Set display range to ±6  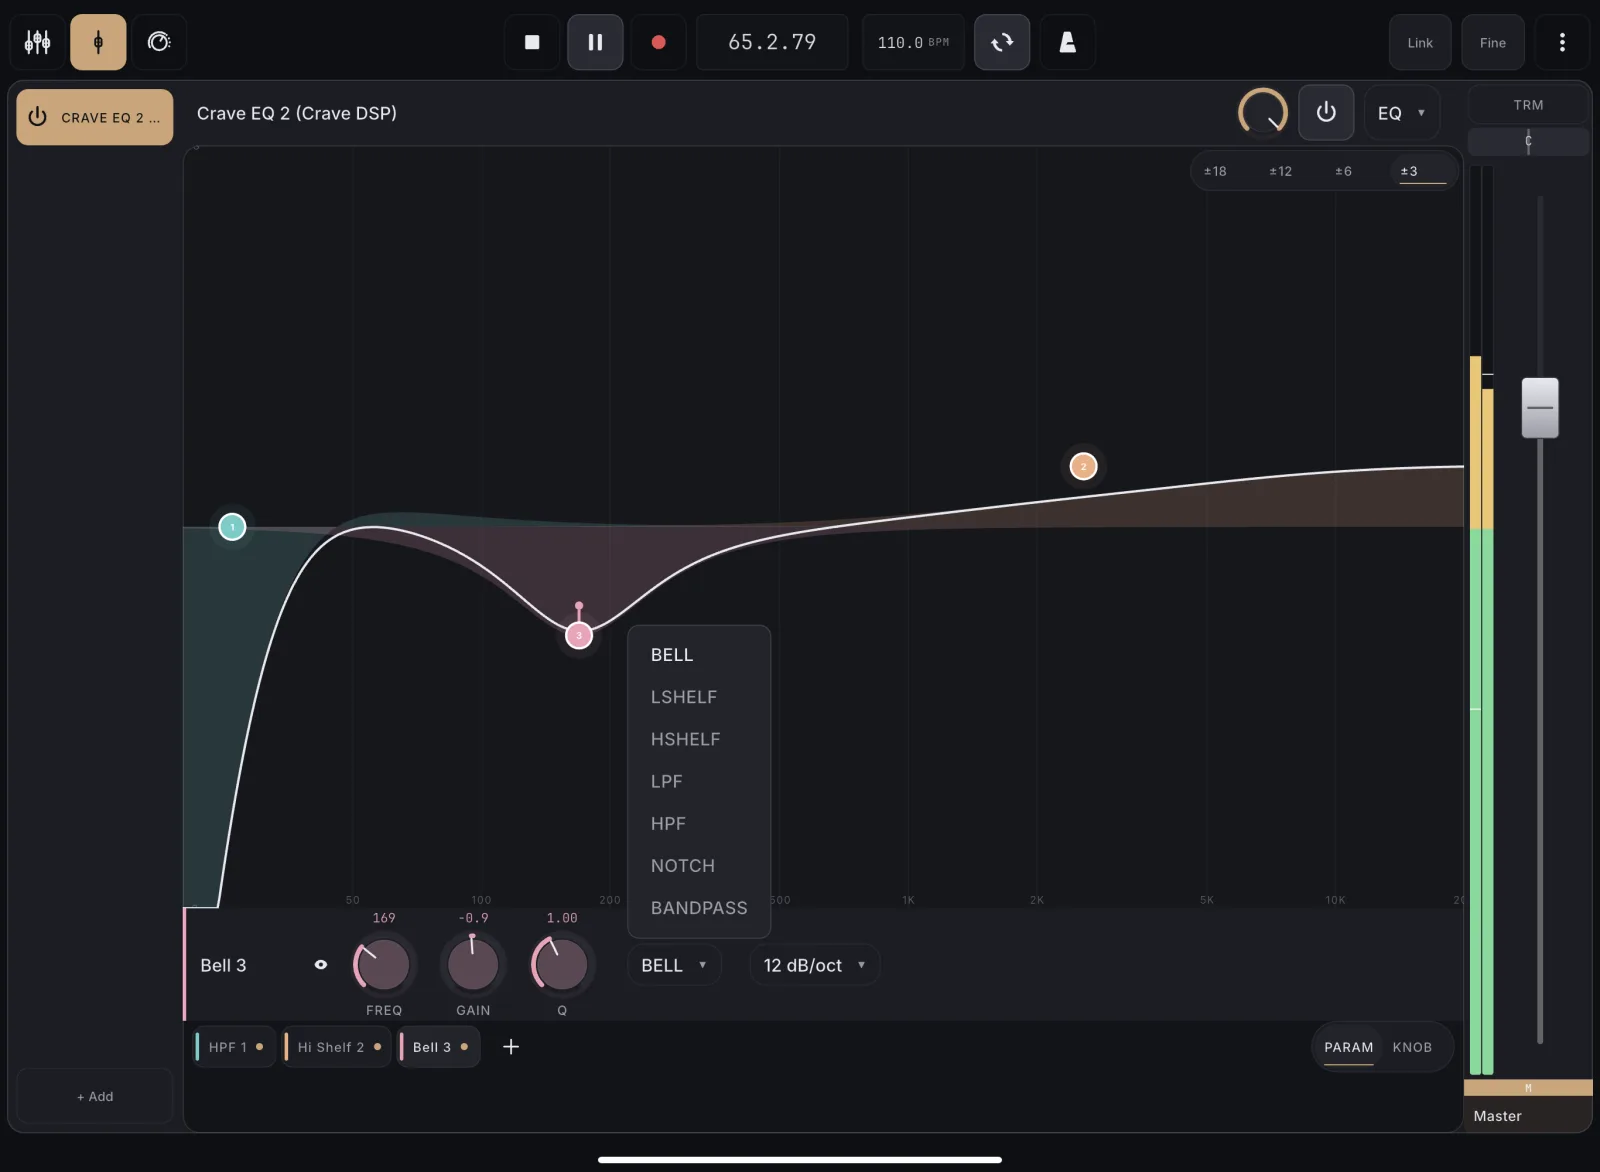click(1343, 171)
